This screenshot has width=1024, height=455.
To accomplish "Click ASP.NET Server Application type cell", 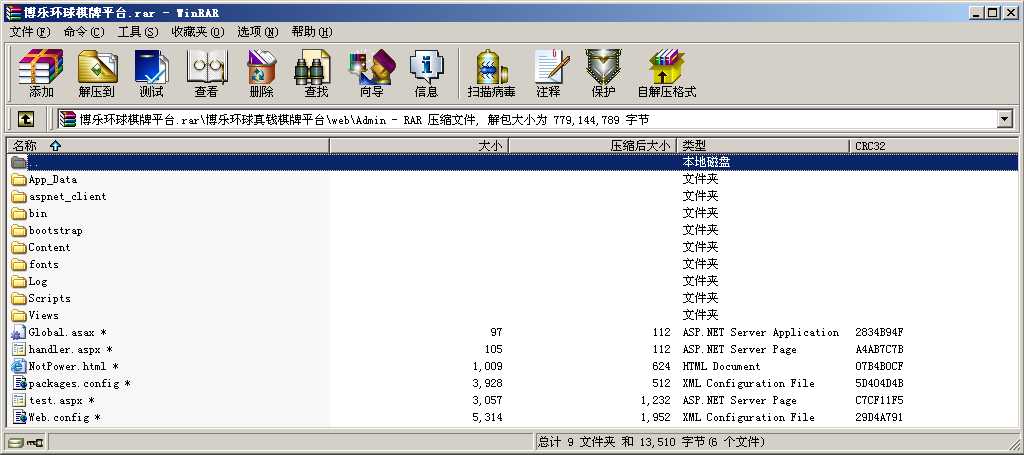I will tap(761, 332).
